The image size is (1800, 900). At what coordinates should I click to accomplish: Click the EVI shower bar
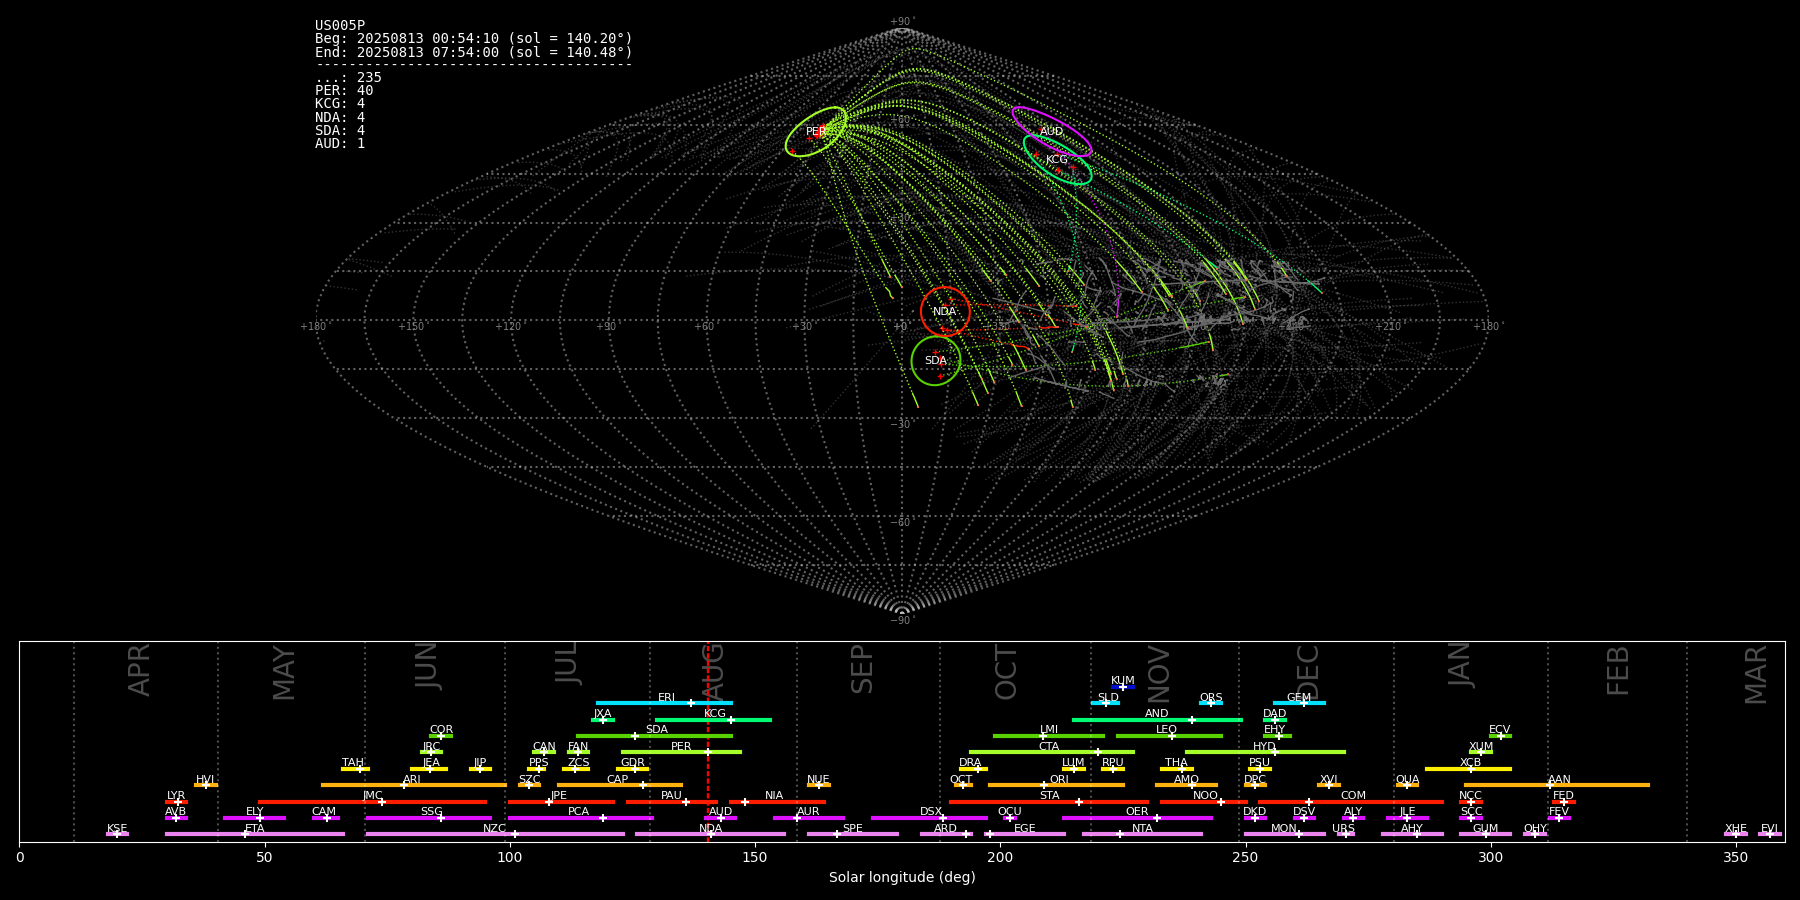(1770, 834)
